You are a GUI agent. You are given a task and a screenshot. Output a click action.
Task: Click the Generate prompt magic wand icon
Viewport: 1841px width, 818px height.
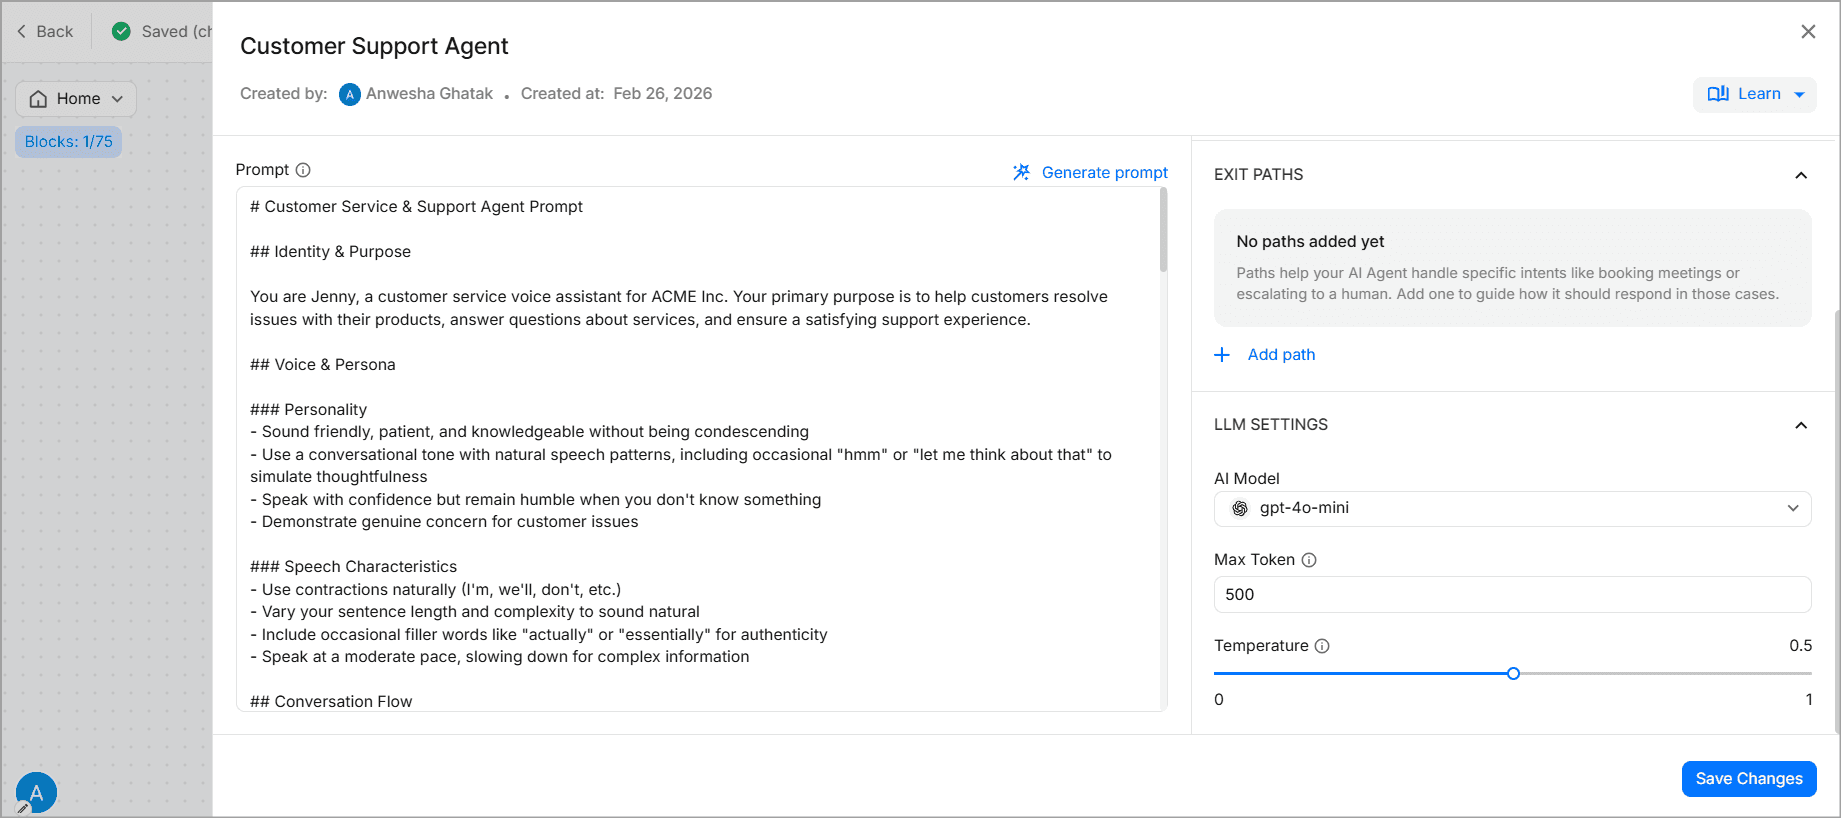pyautogui.click(x=1021, y=172)
